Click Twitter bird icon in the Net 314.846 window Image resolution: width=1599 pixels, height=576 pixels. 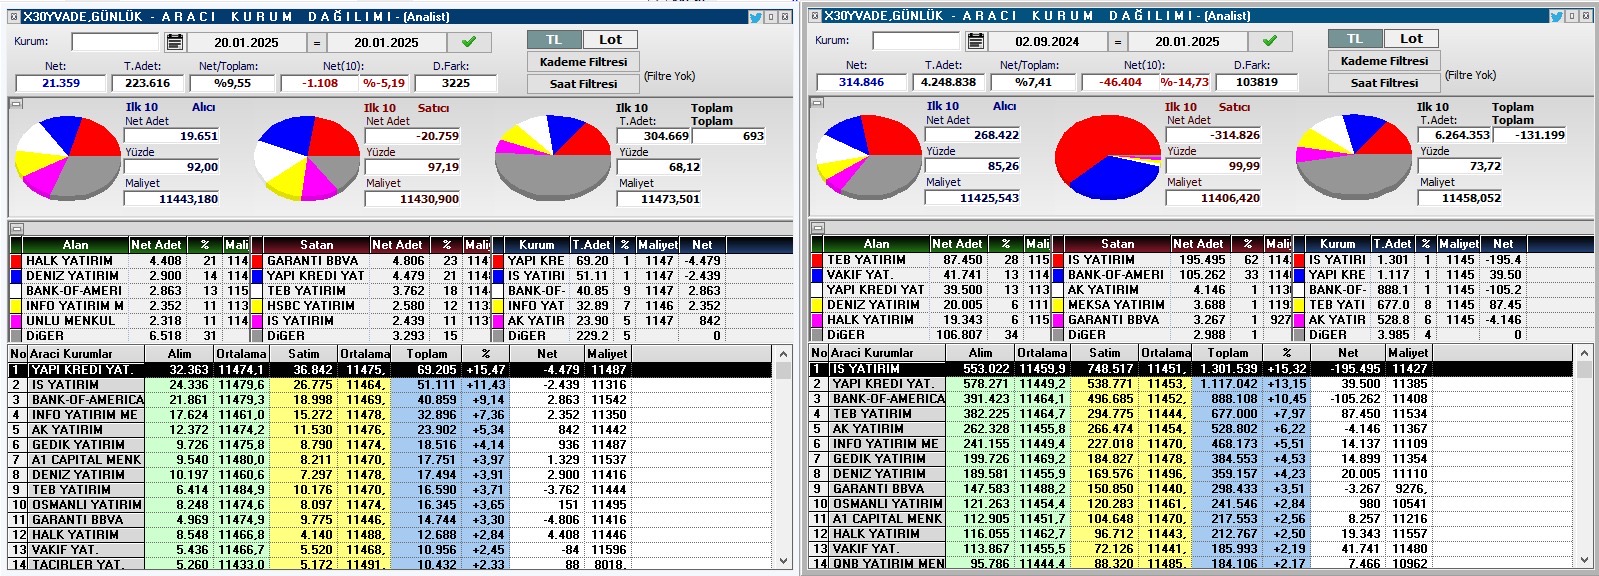pyautogui.click(x=1556, y=16)
